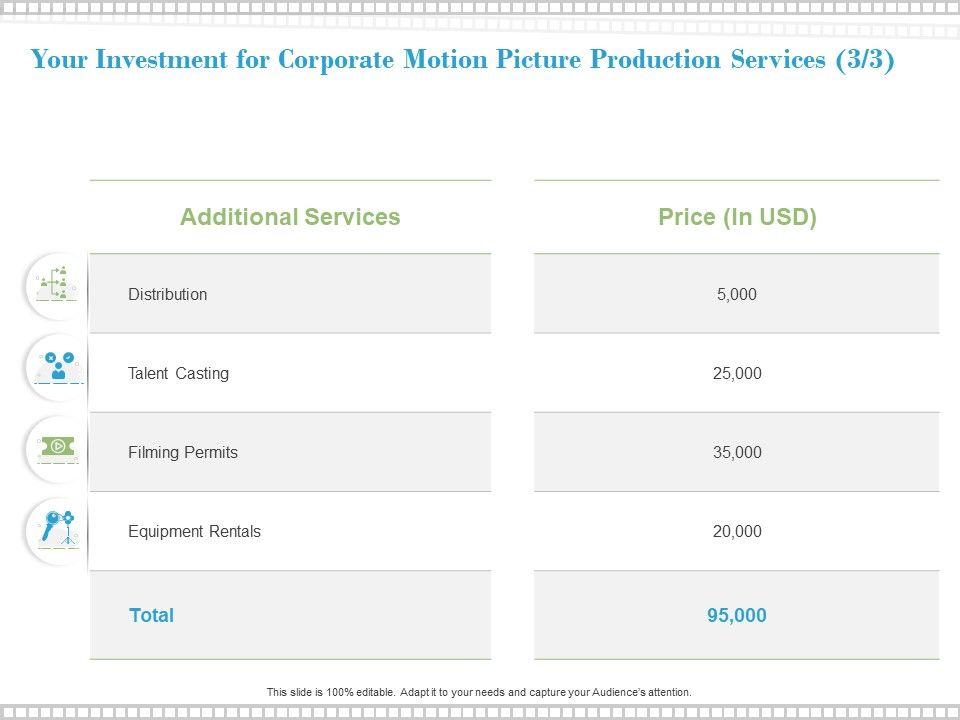Select the Distribution row label

(168, 294)
